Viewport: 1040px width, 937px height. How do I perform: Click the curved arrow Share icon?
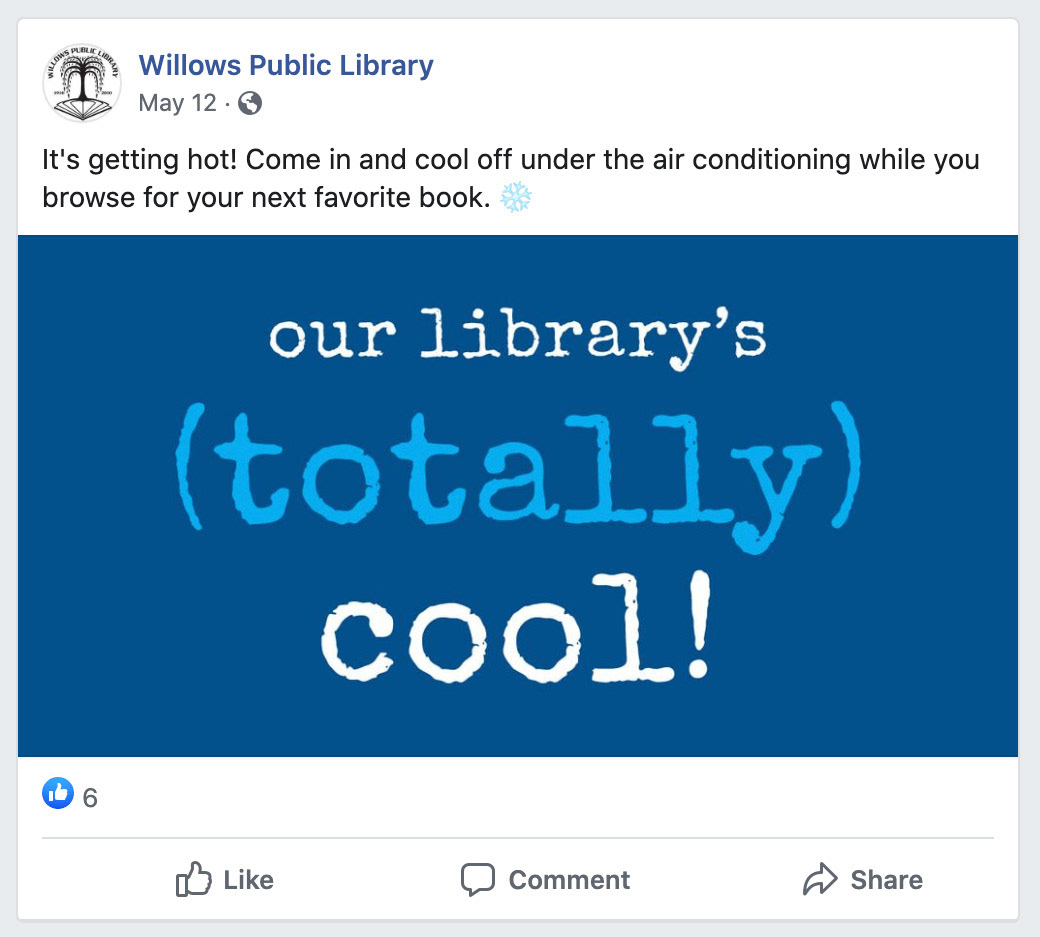click(x=820, y=879)
